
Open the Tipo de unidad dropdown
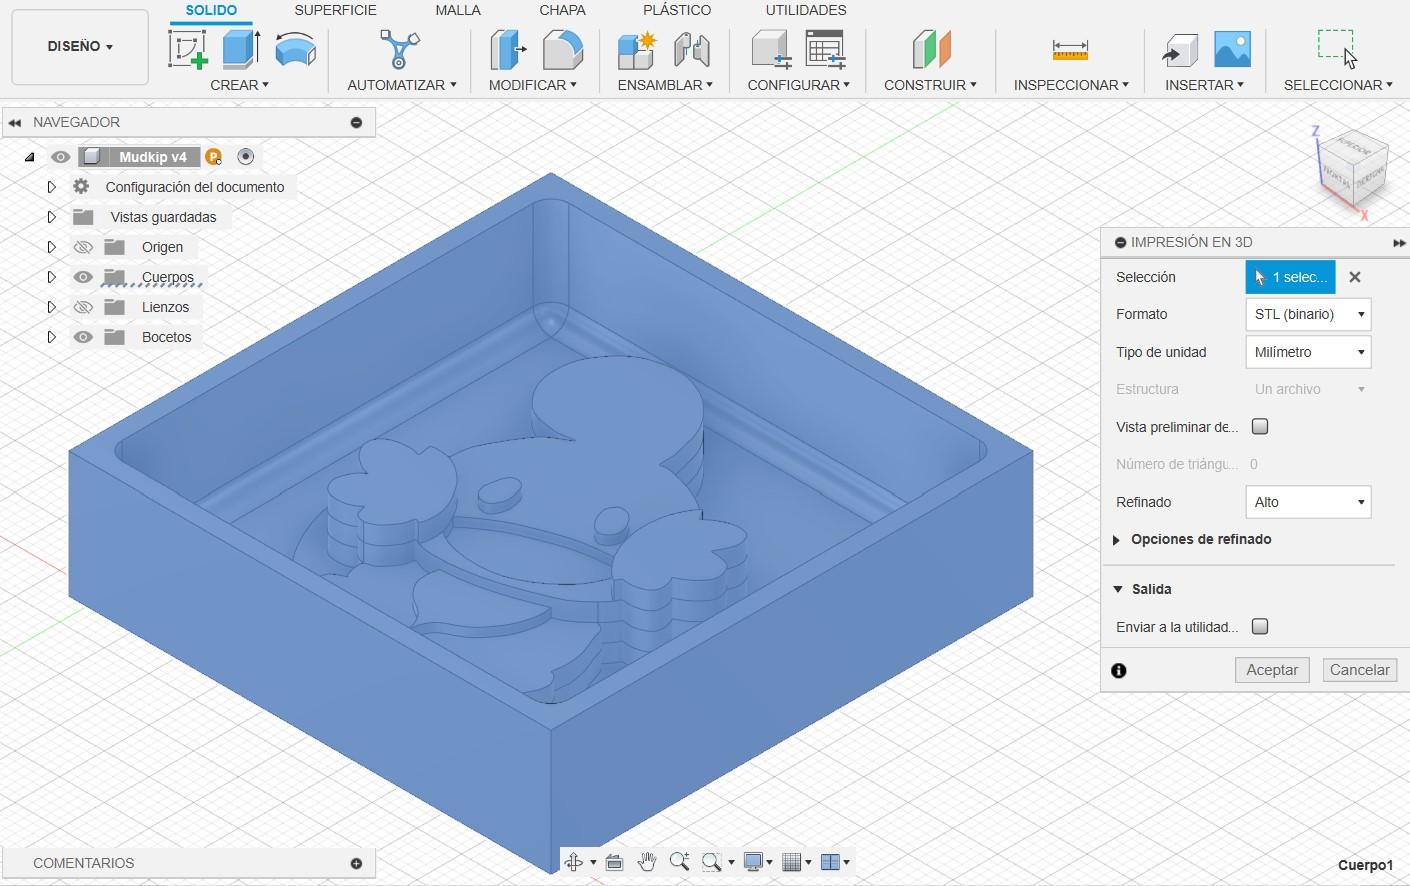(x=1308, y=352)
